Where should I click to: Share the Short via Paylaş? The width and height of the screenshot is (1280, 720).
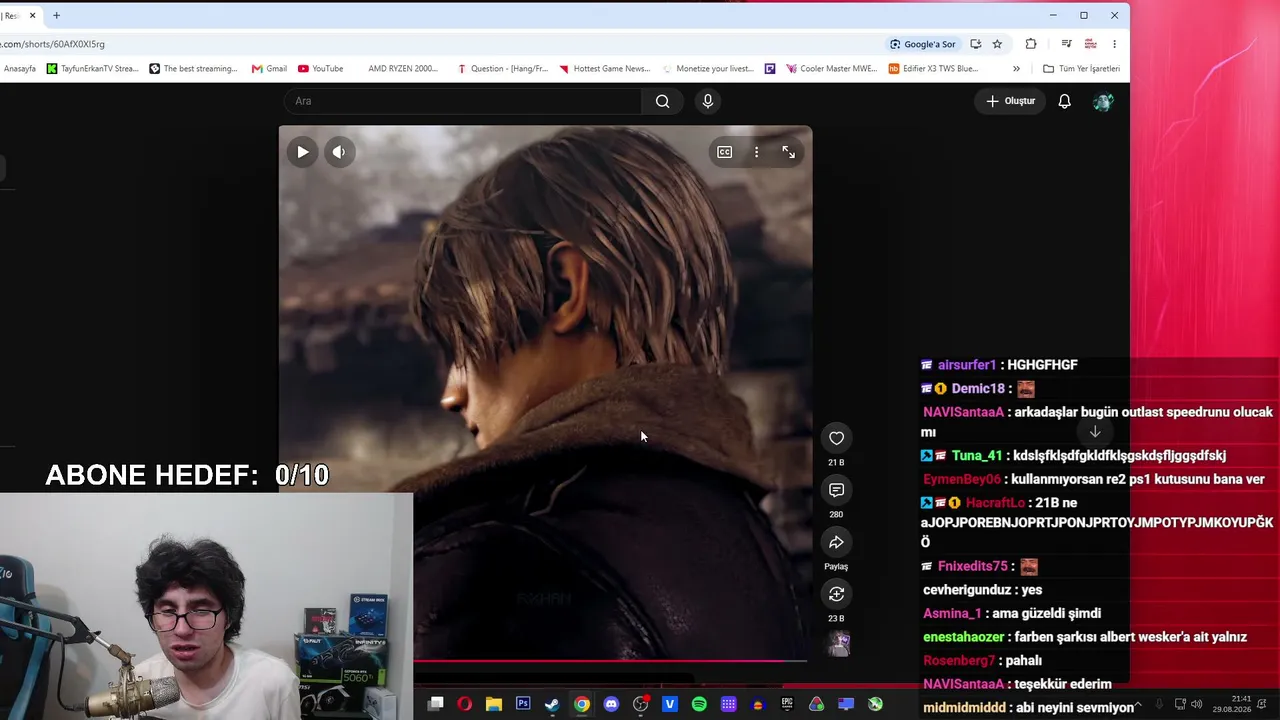point(836,542)
